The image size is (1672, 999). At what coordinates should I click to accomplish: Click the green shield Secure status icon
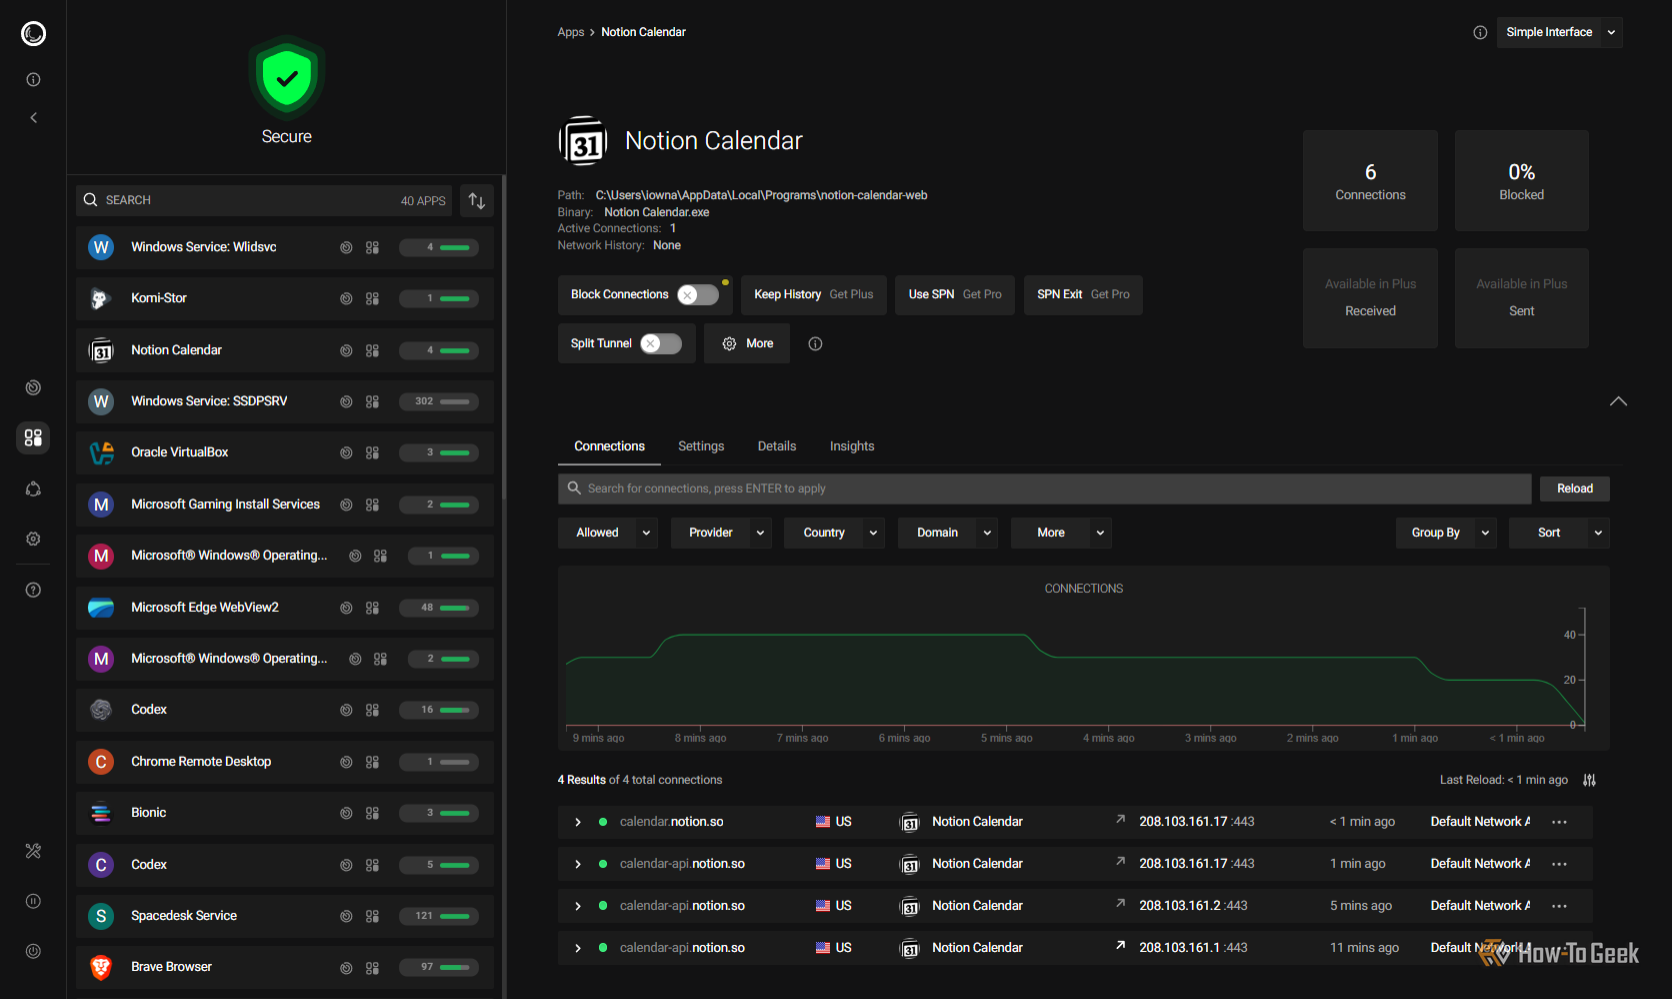pos(287,79)
